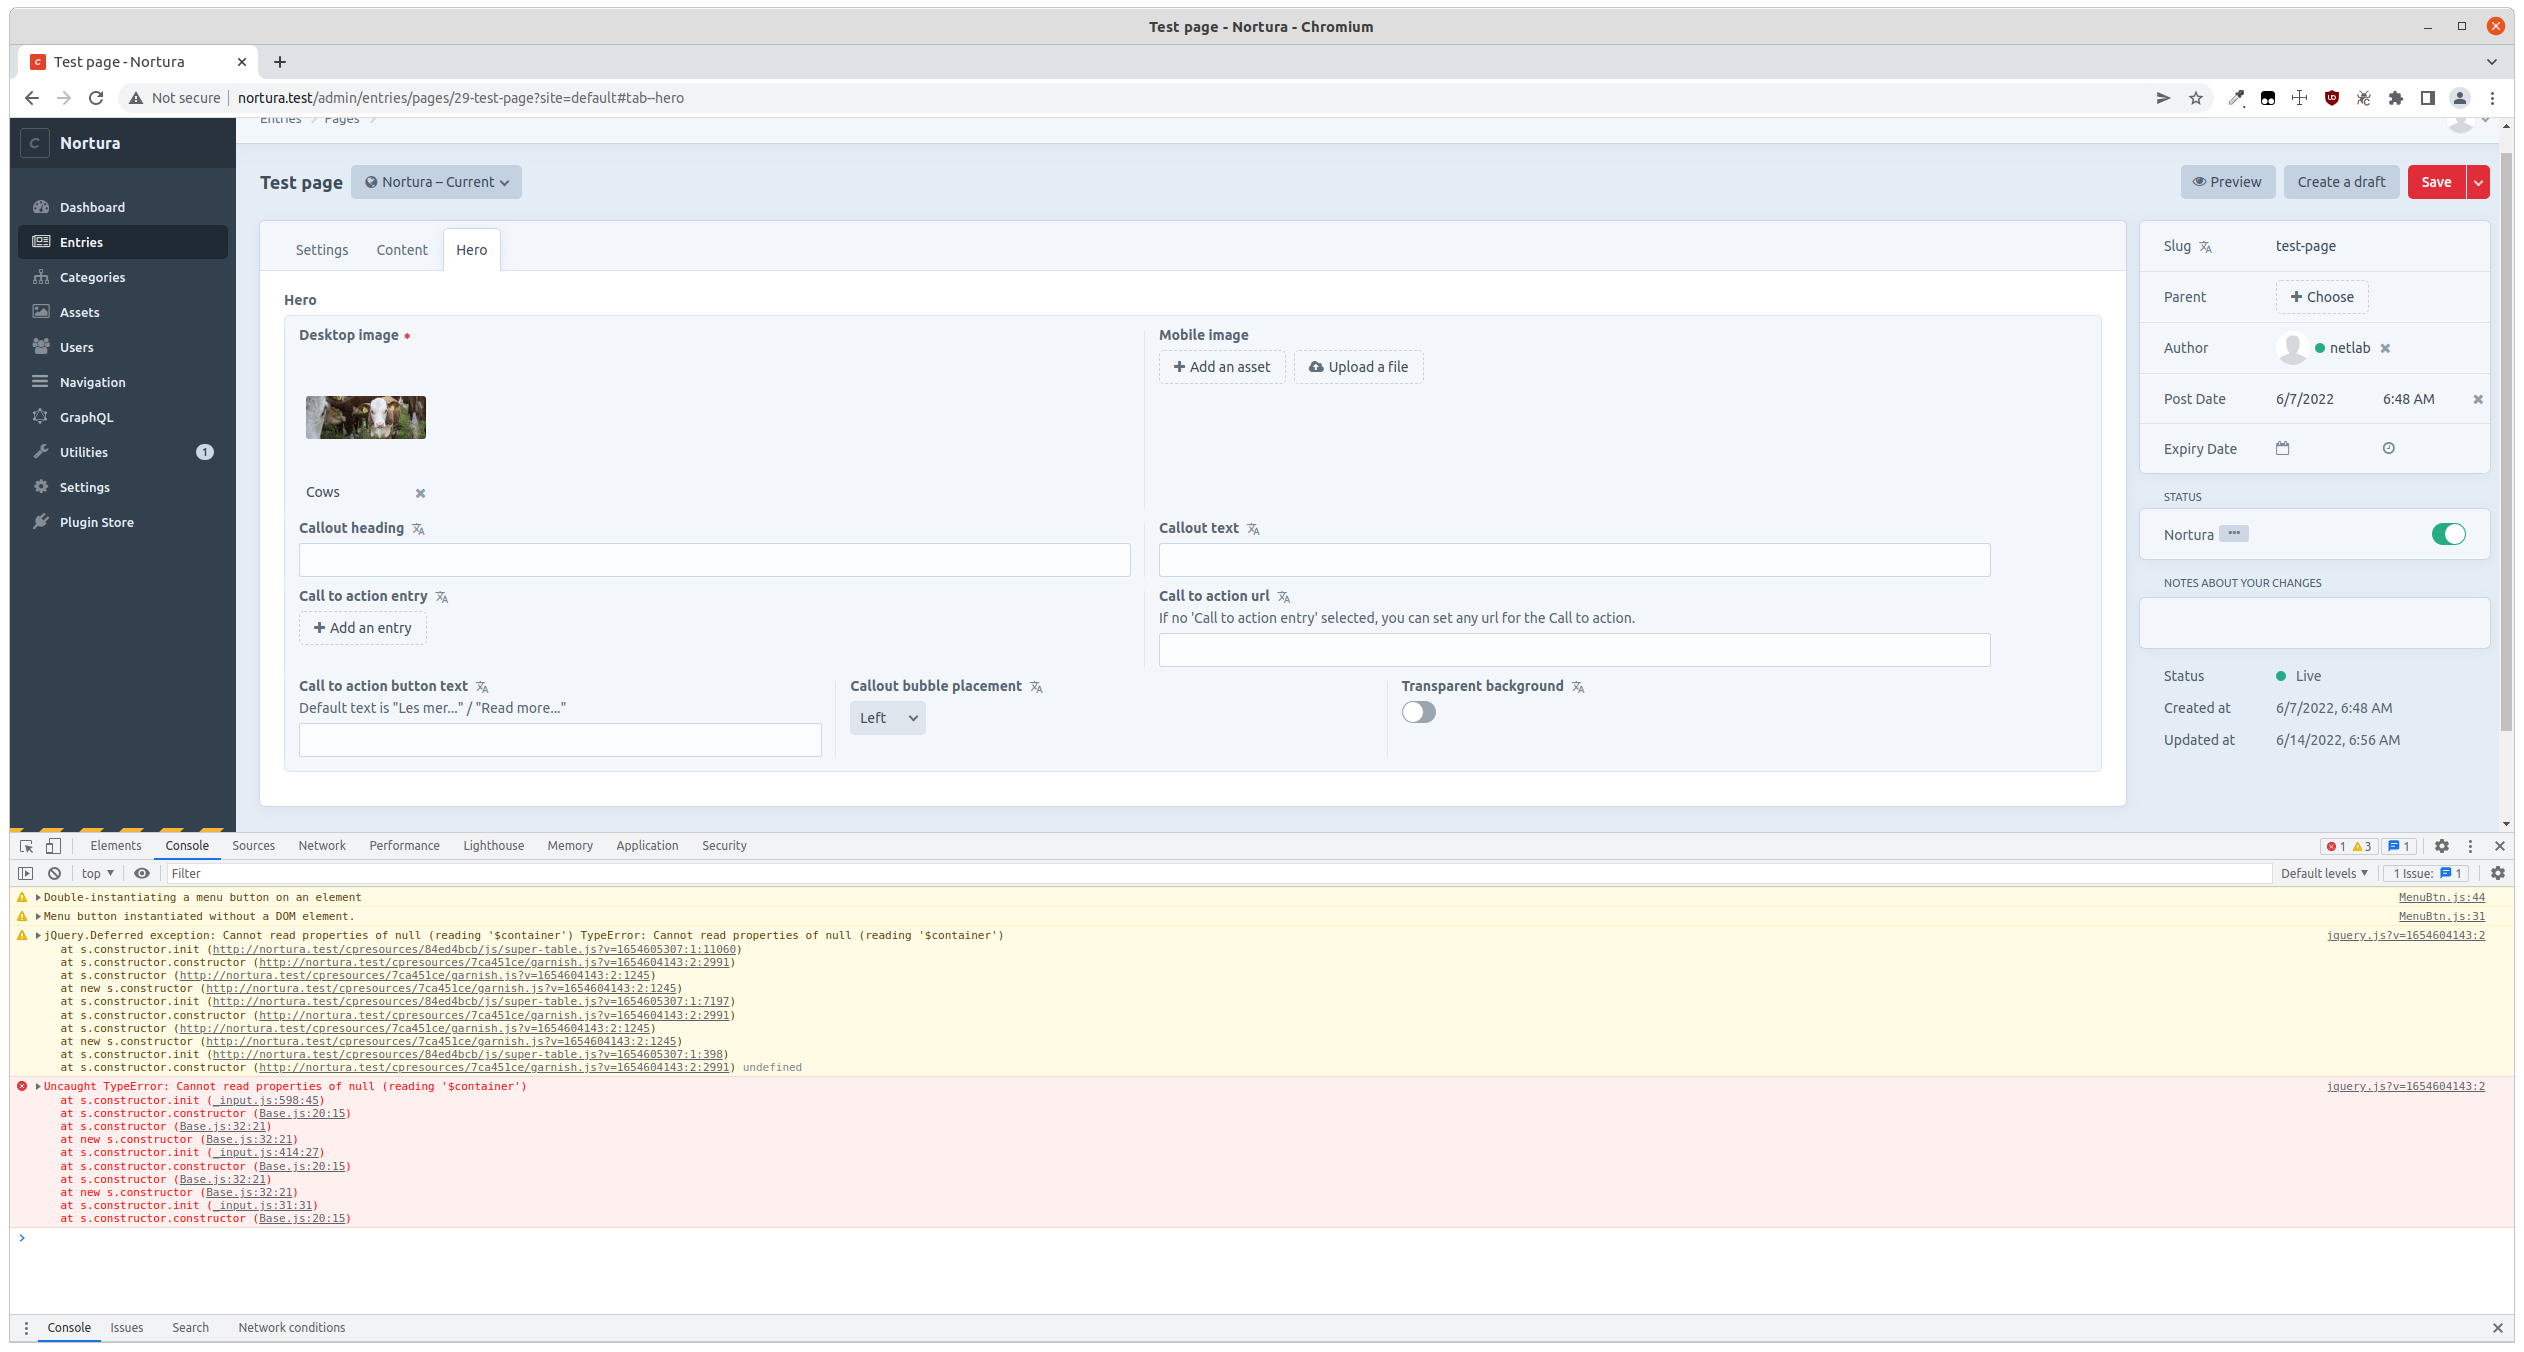Screen dimensions: 2524x1352
Task: Open the Network panel in DevTools
Action: [321, 845]
